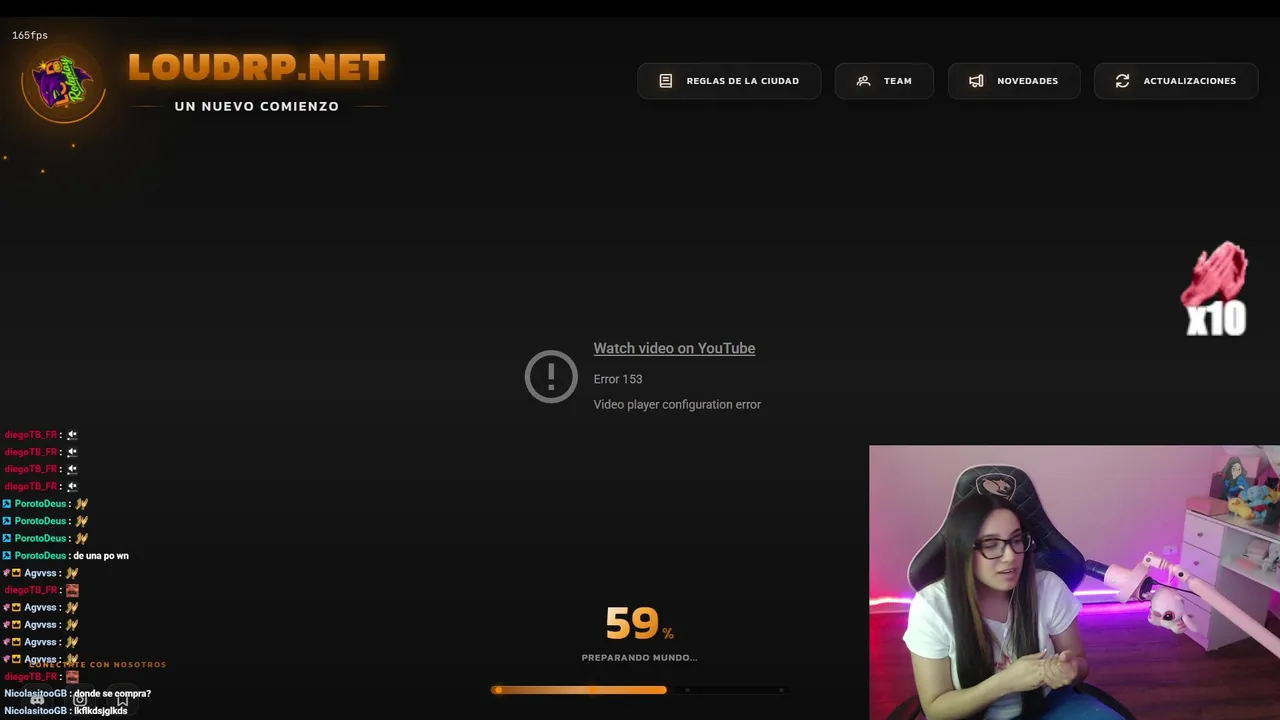Click the 165fps counter
This screenshot has width=1280, height=720.
click(30, 35)
